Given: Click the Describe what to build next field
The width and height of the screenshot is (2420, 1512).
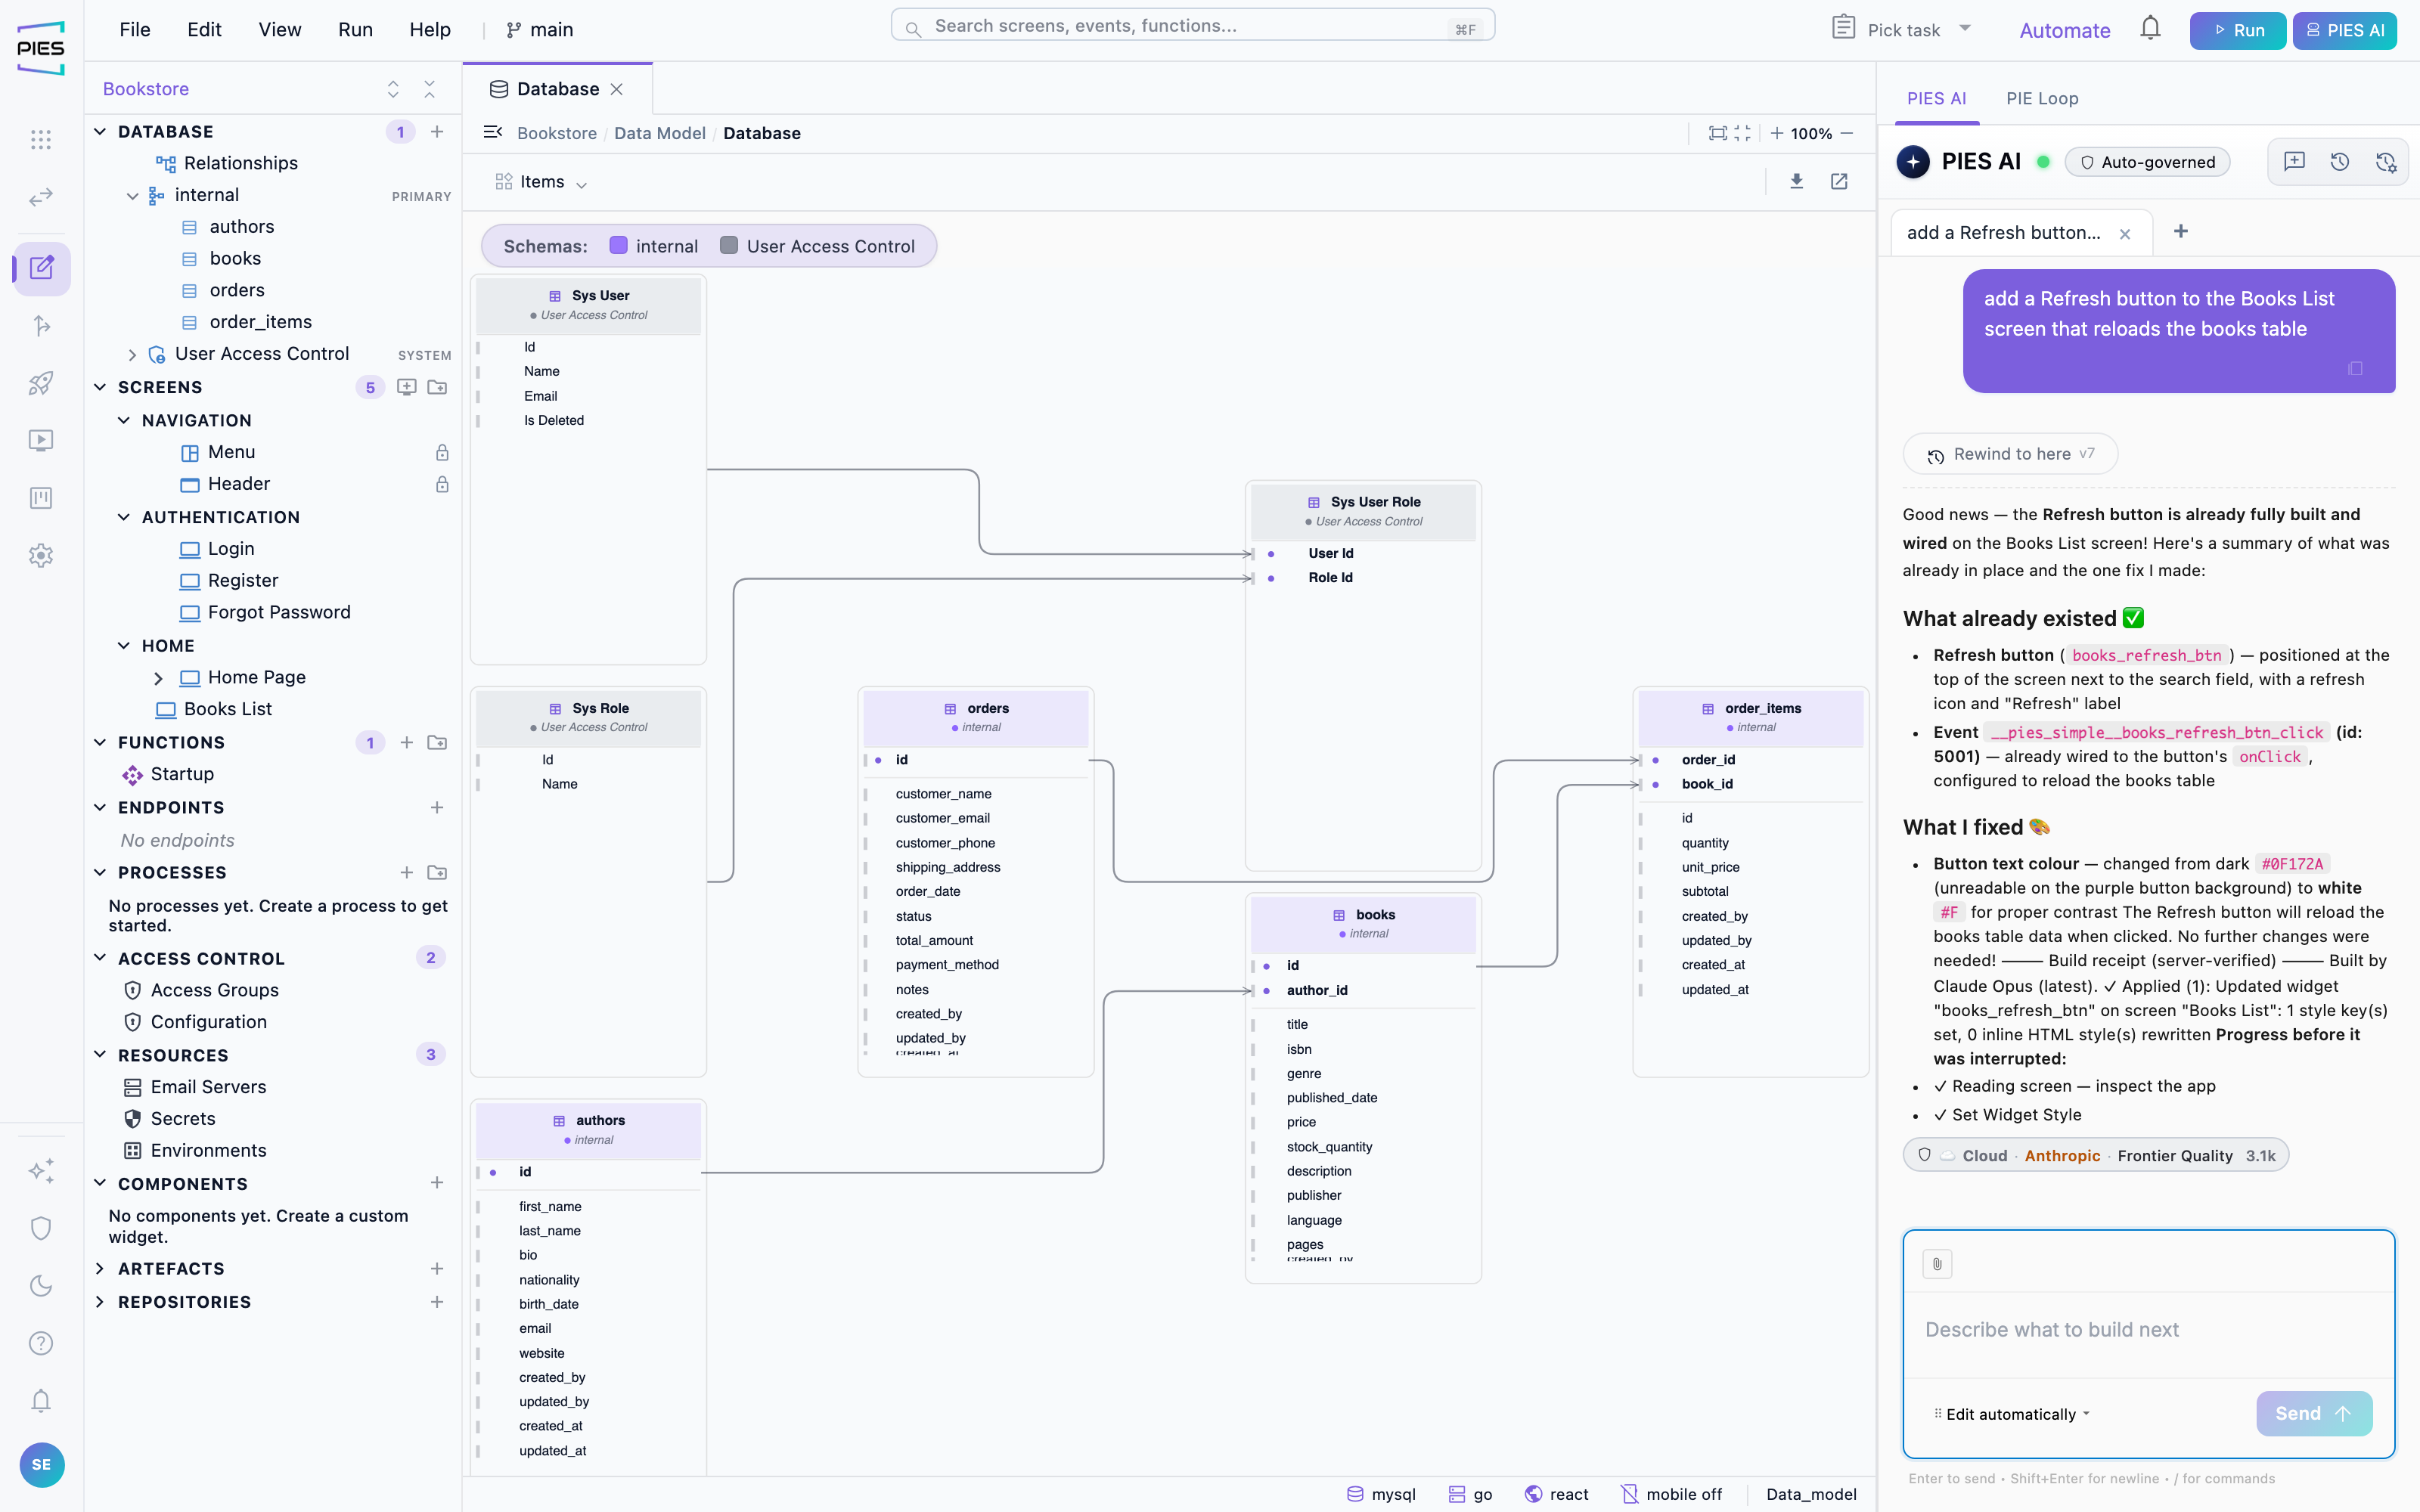Looking at the screenshot, I should tap(2148, 1330).
